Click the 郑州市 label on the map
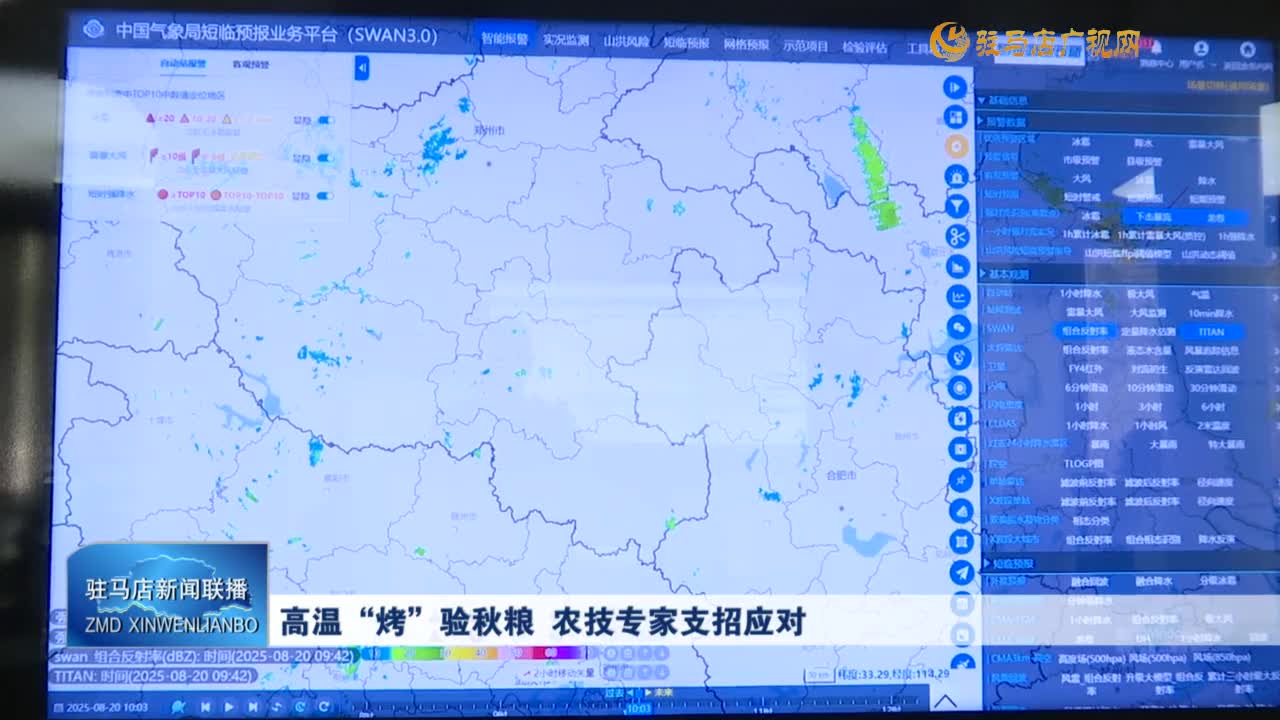Viewport: 1280px width, 720px height. point(491,130)
